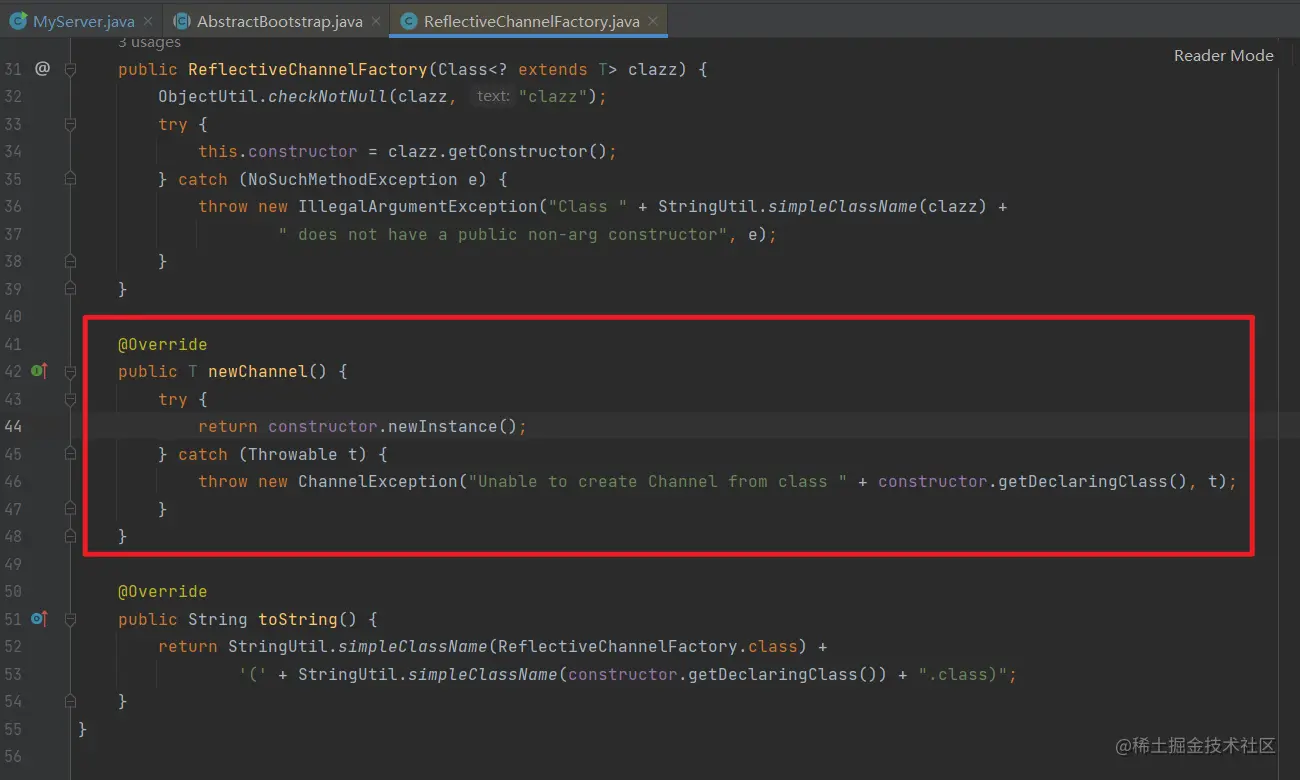Collapse the catch block on line 35

tap(70, 179)
